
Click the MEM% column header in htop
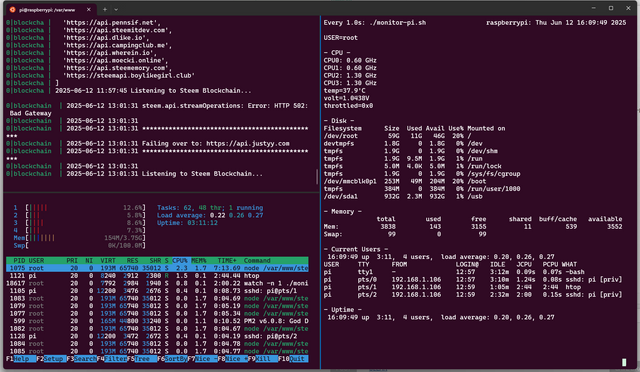click(x=199, y=261)
